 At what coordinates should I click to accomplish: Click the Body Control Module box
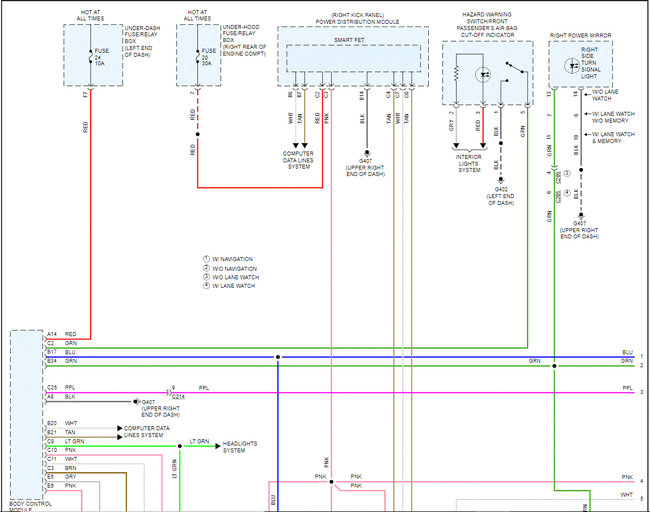coord(27,415)
